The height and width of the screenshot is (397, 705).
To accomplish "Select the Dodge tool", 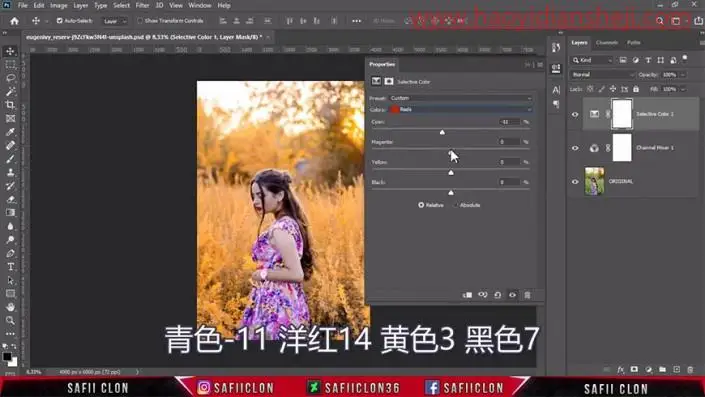I will click(10, 240).
